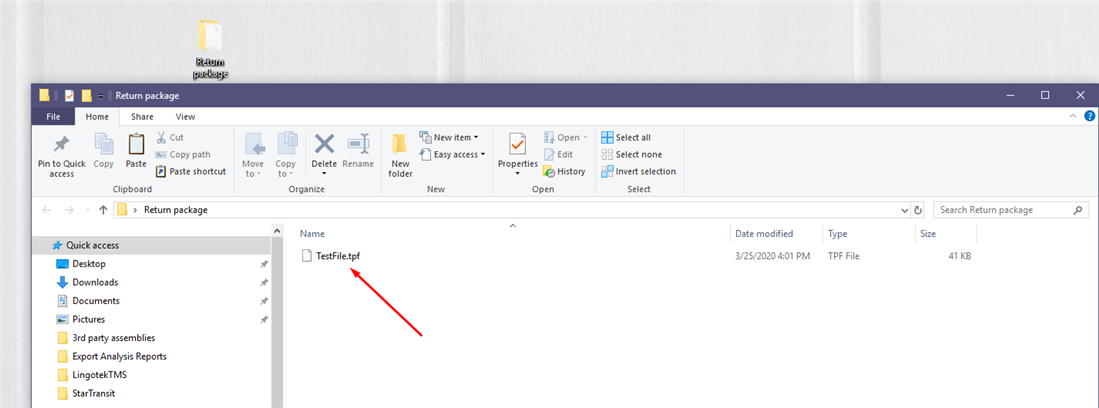The height and width of the screenshot is (408, 1099).
Task: Open the Help question mark icon
Action: click(x=1090, y=116)
